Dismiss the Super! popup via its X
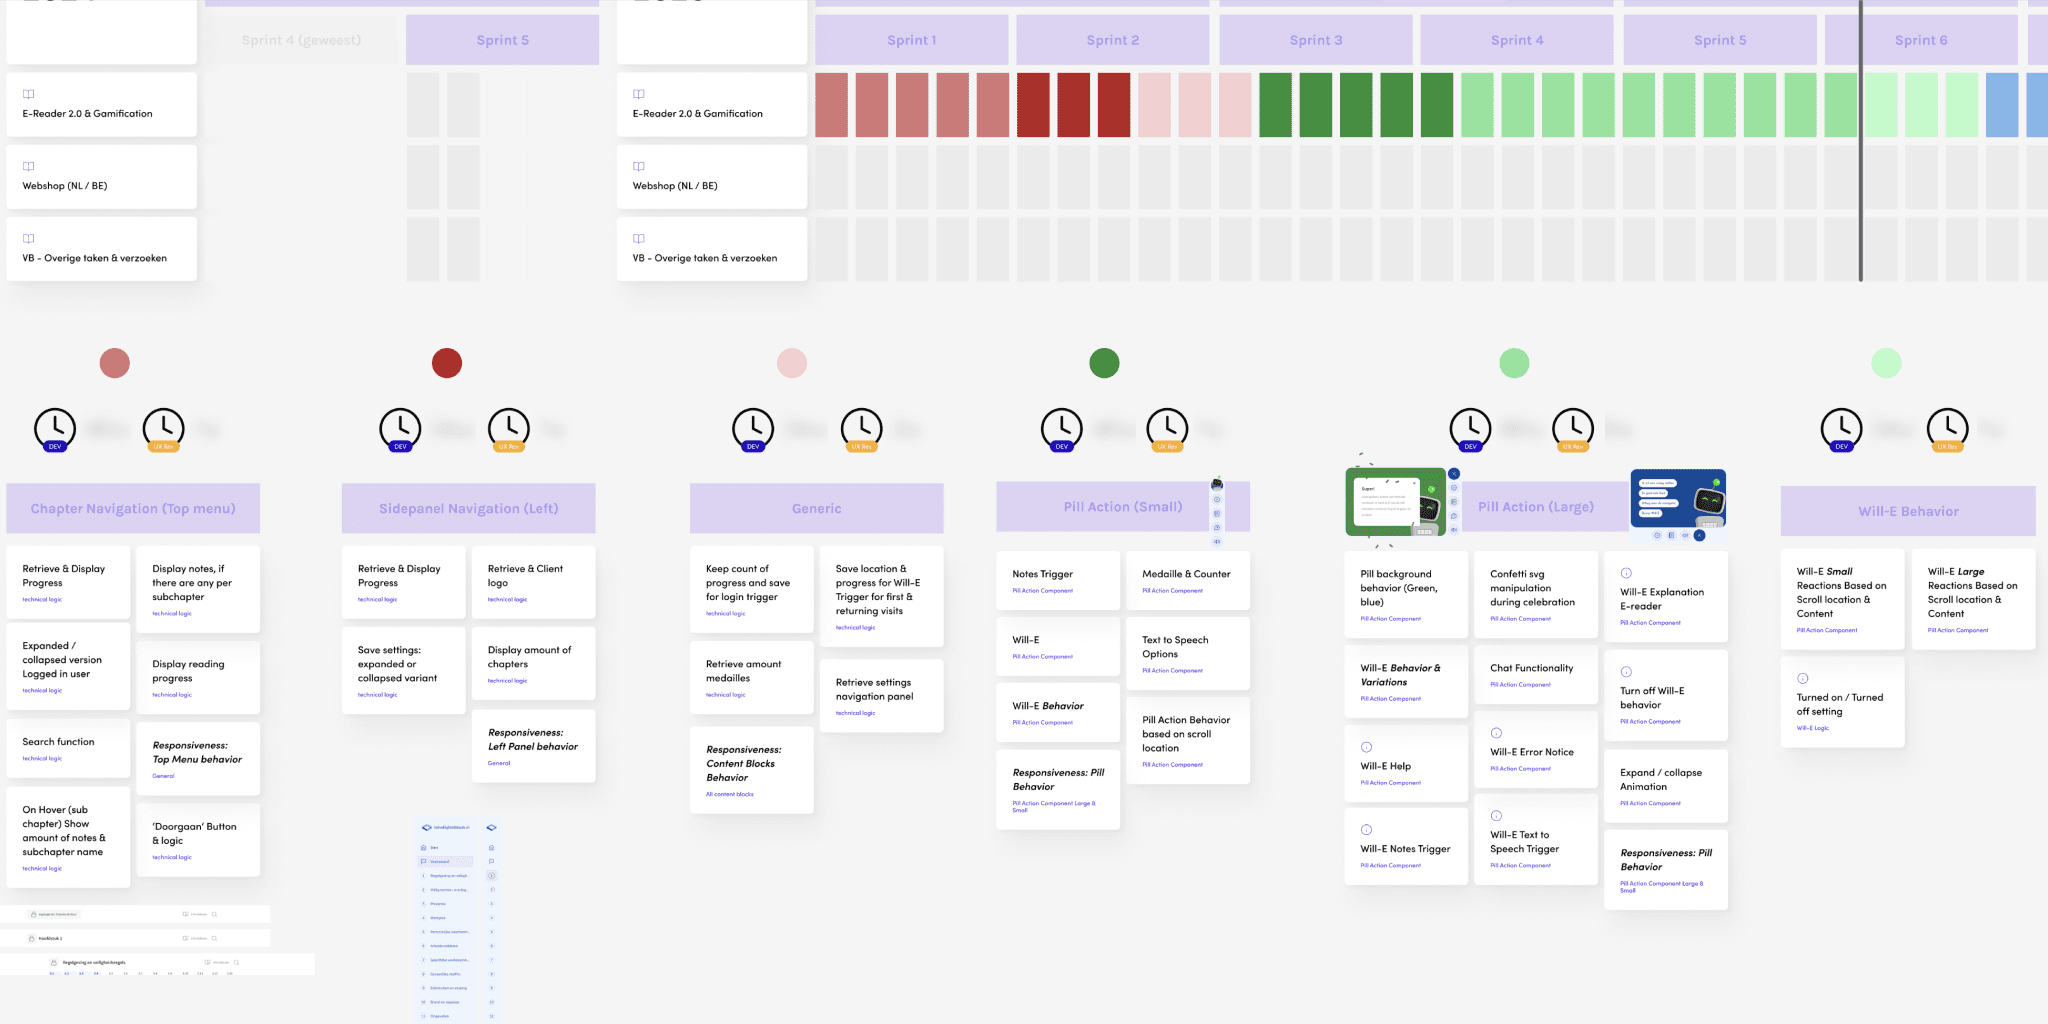 coord(1414,483)
